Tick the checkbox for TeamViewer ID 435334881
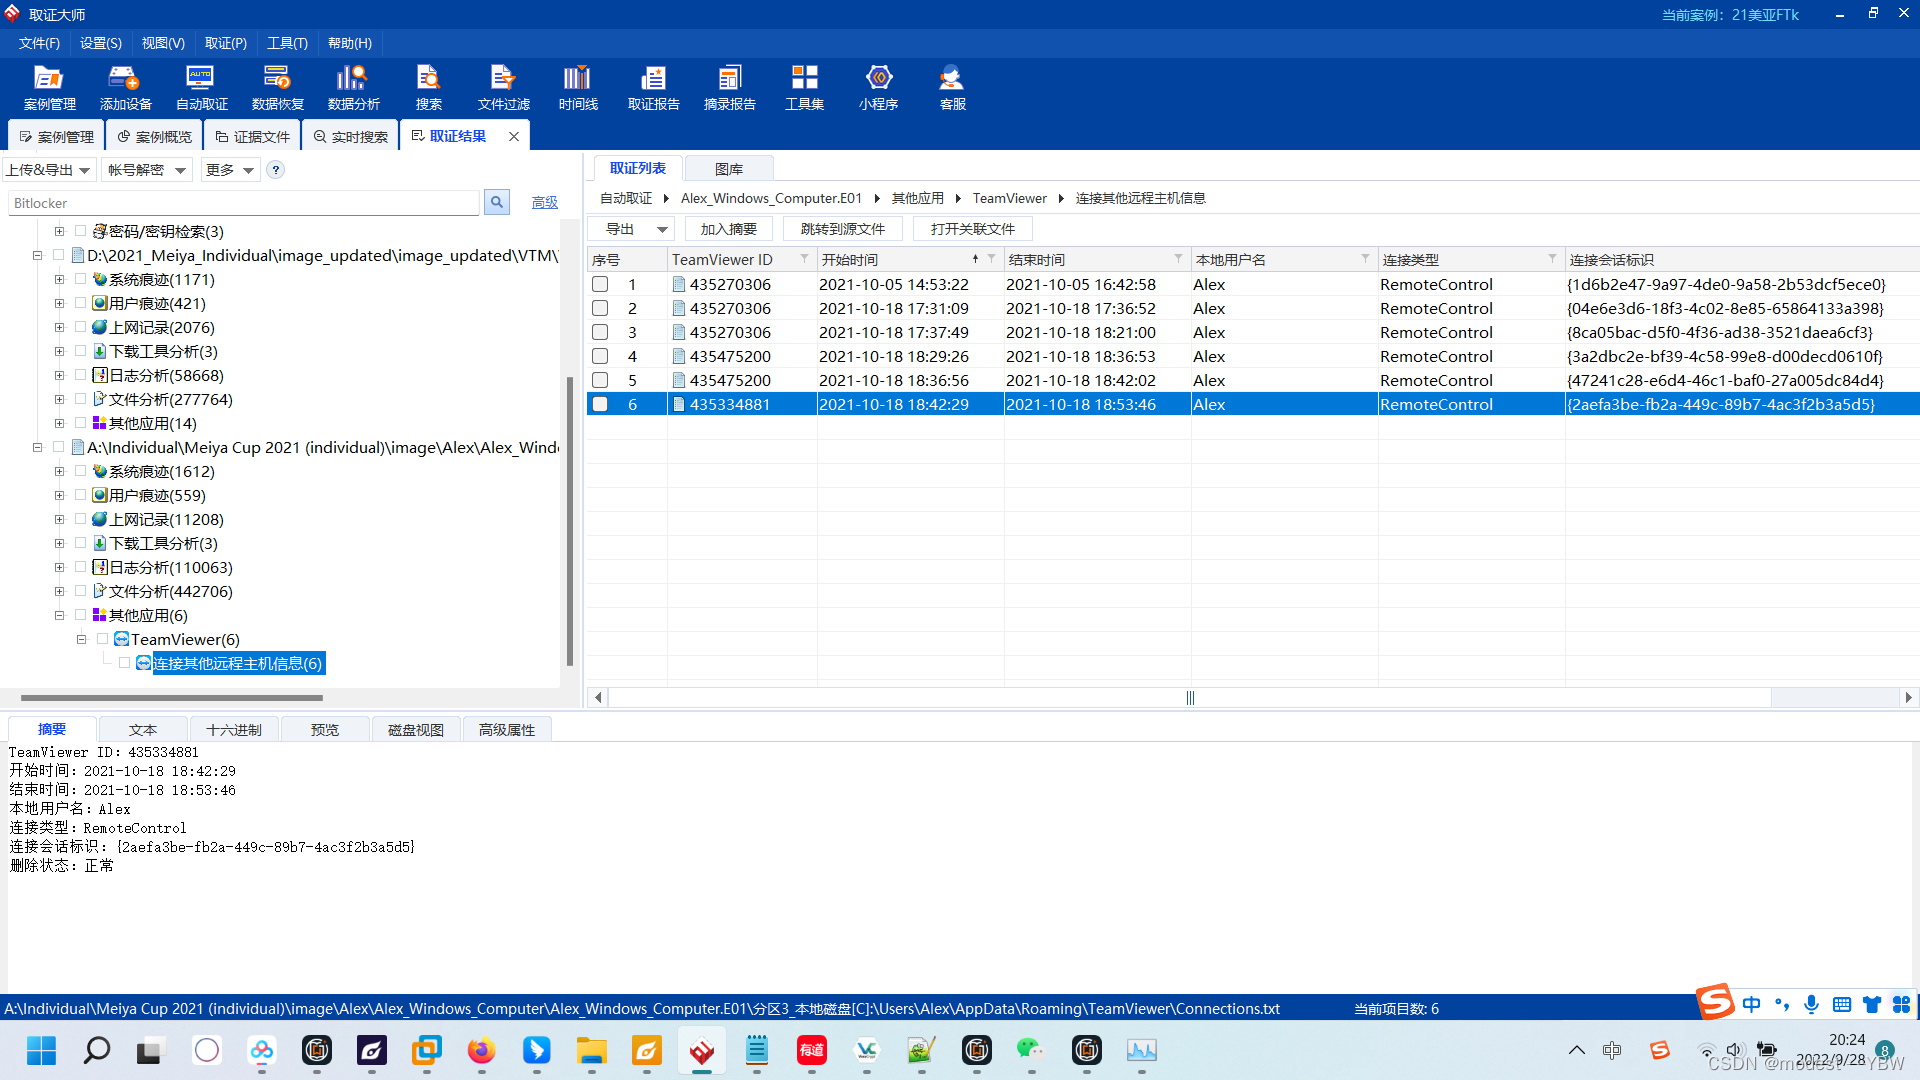 600,405
